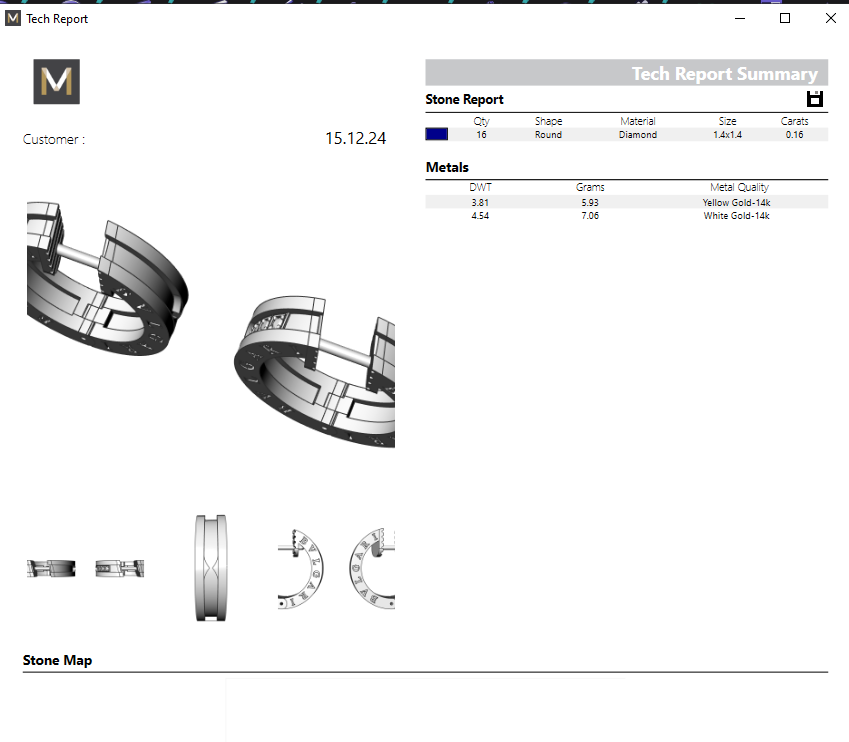Select the second small side-view ring thumbnail
The width and height of the screenshot is (849, 742).
pos(120,568)
